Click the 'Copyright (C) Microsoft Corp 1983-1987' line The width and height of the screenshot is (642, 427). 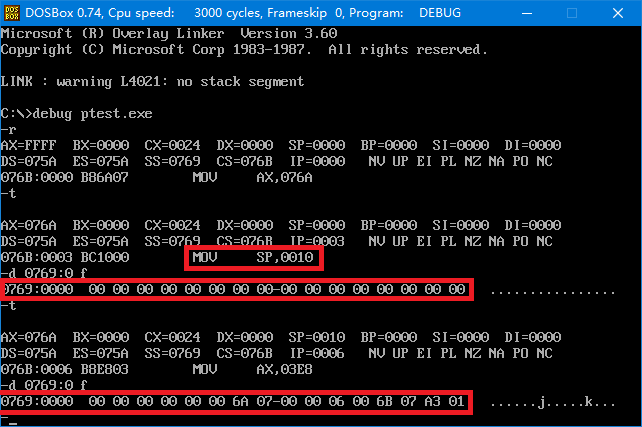coord(156,50)
